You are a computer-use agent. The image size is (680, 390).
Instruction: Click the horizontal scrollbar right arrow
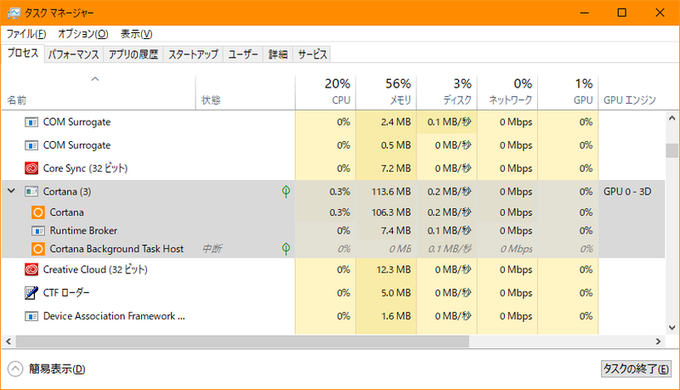pos(658,341)
